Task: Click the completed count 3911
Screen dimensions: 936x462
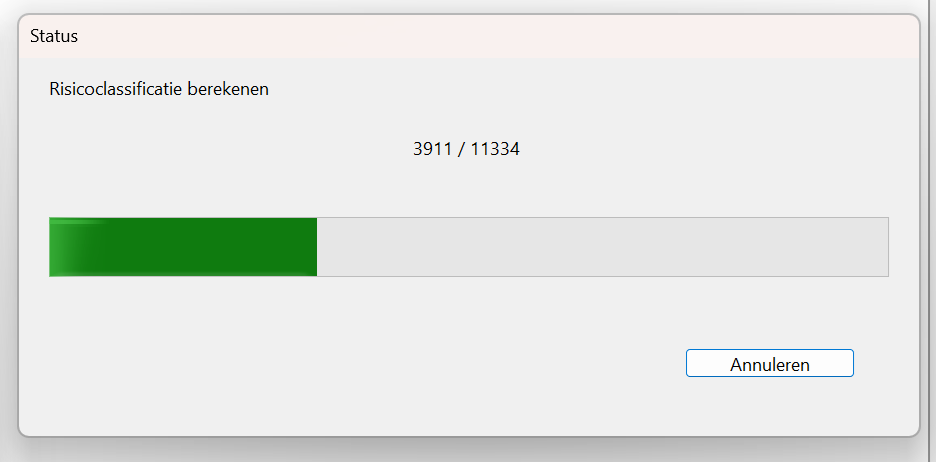Action: 432,149
